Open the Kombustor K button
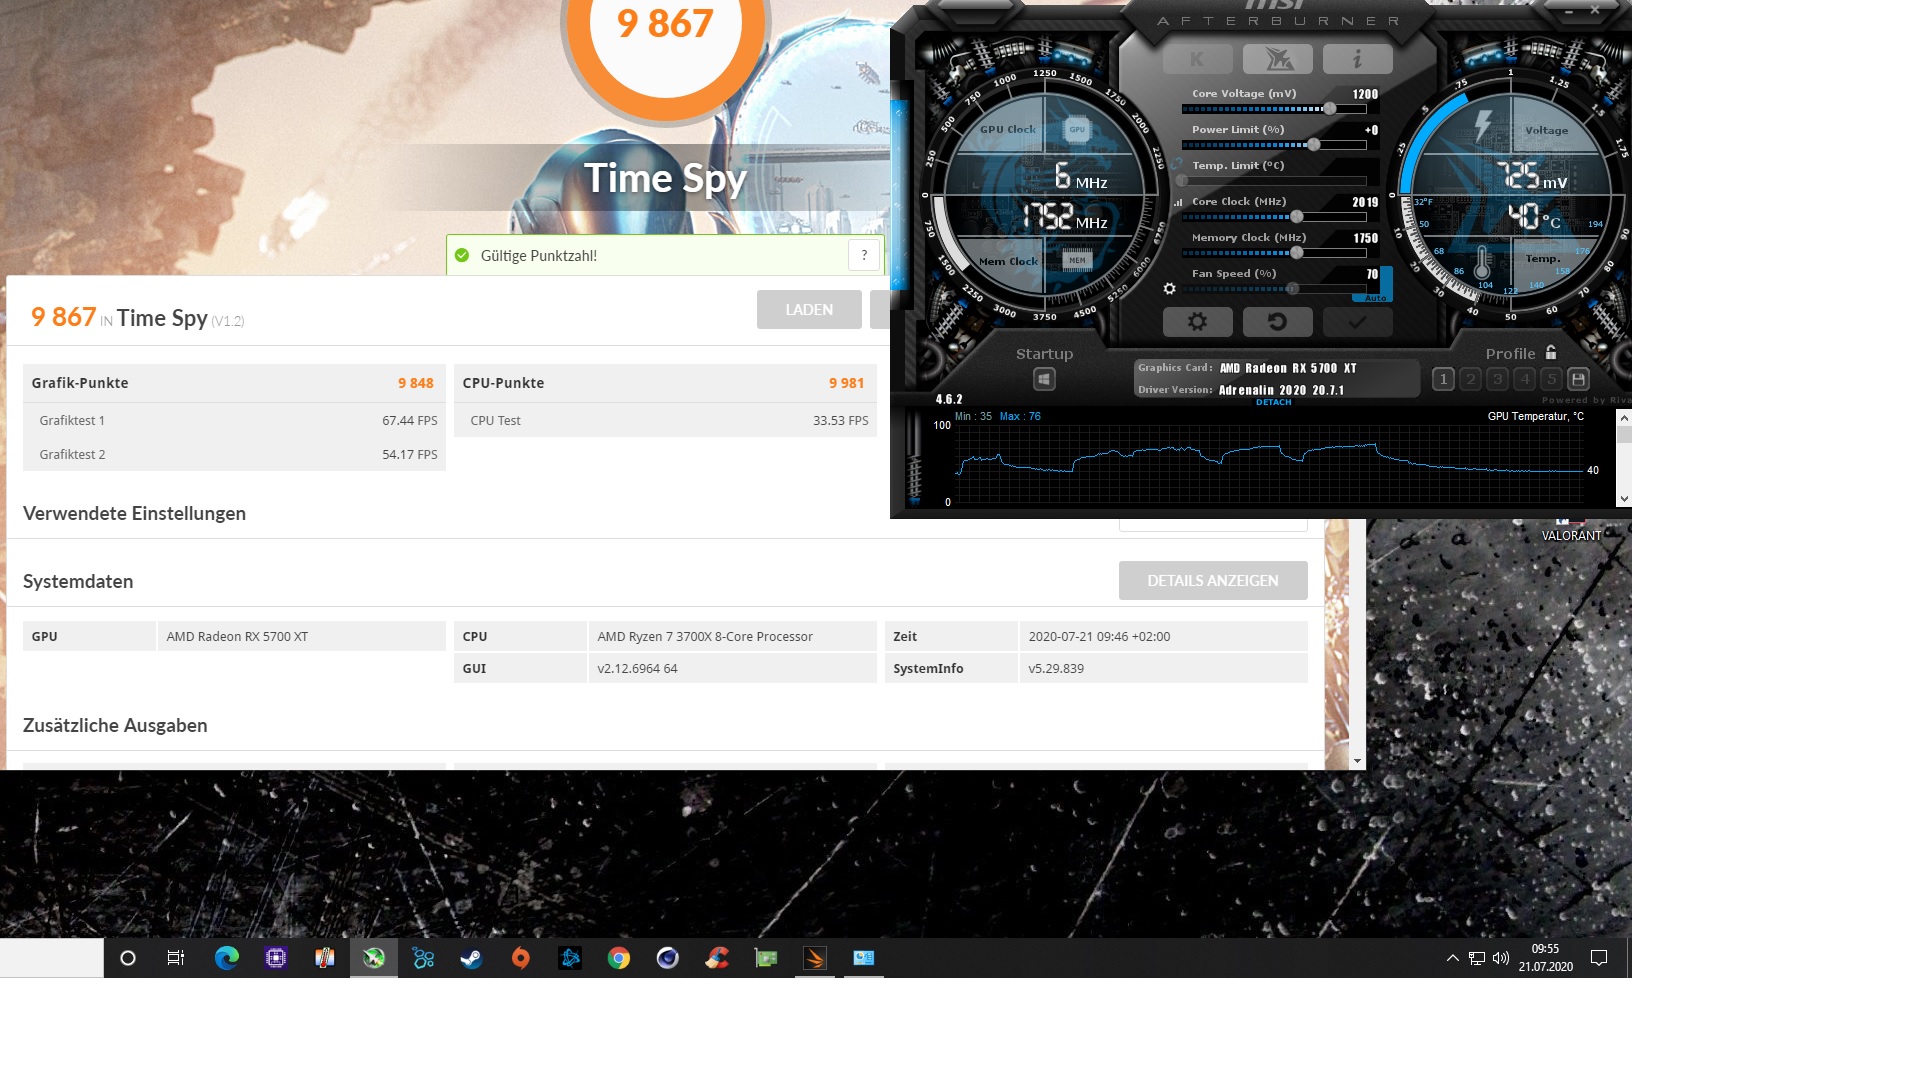 [1197, 59]
